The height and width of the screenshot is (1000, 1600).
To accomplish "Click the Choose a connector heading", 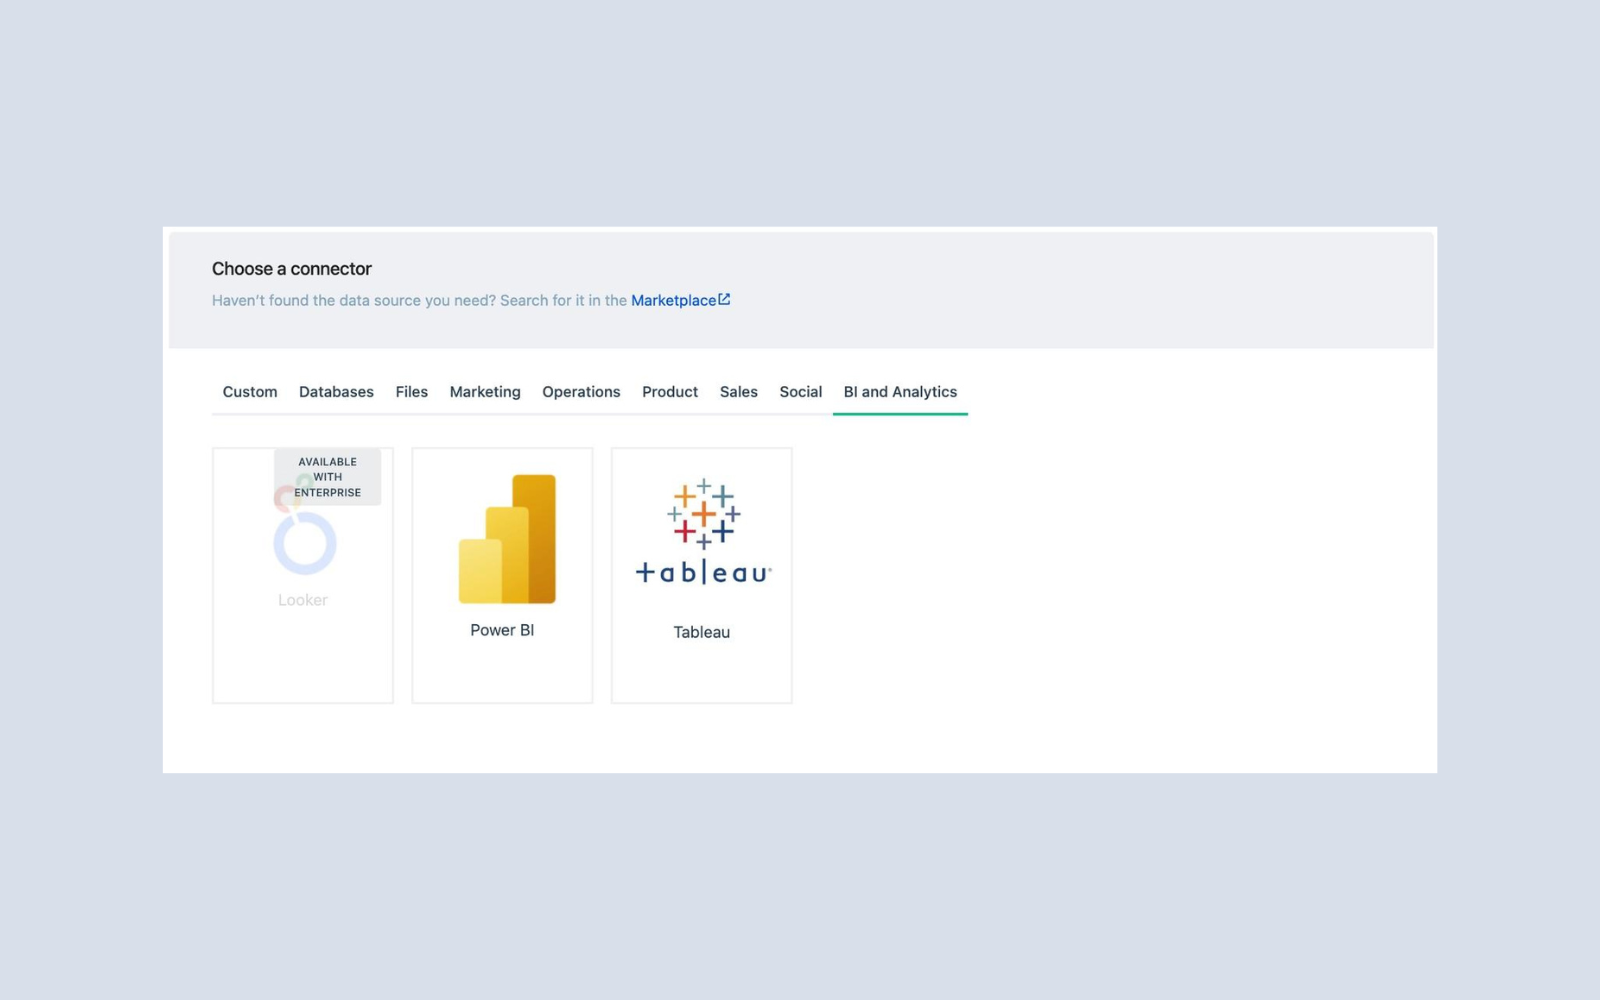I will point(291,269).
